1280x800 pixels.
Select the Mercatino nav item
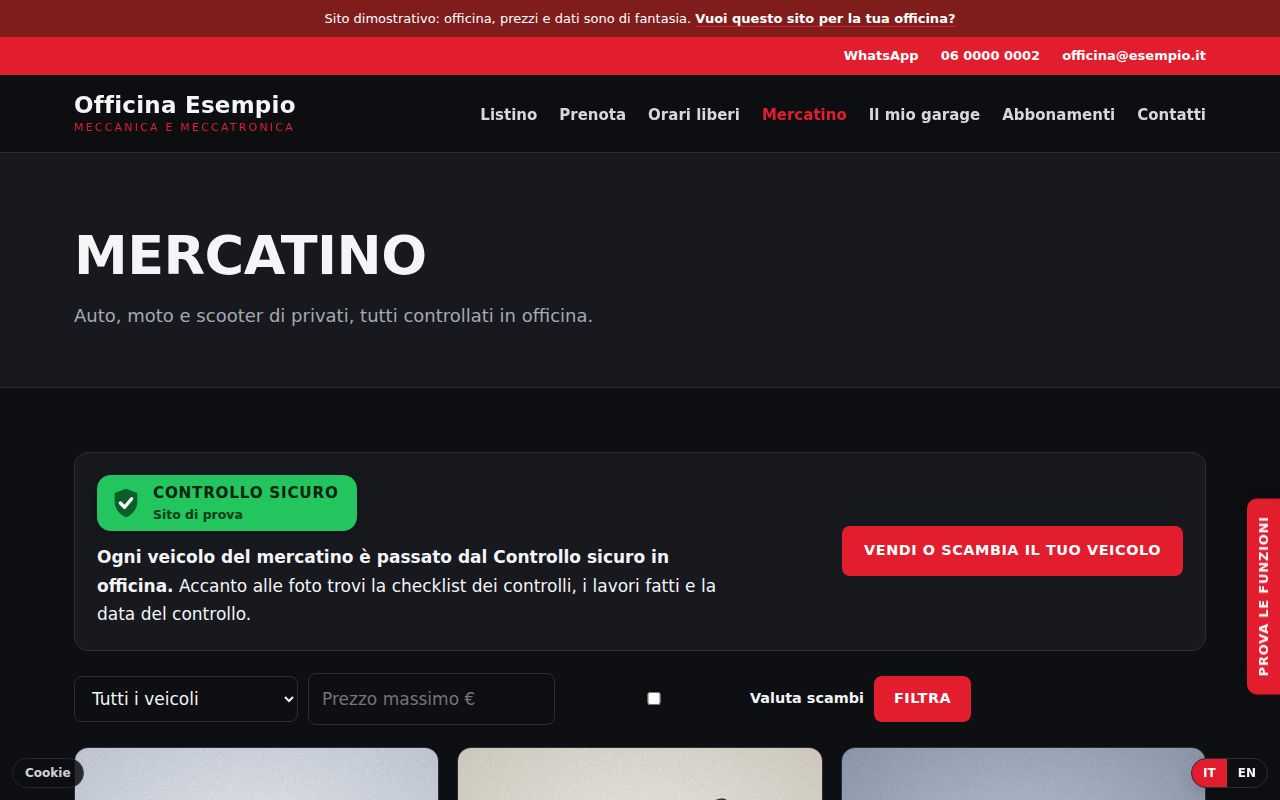pos(804,114)
